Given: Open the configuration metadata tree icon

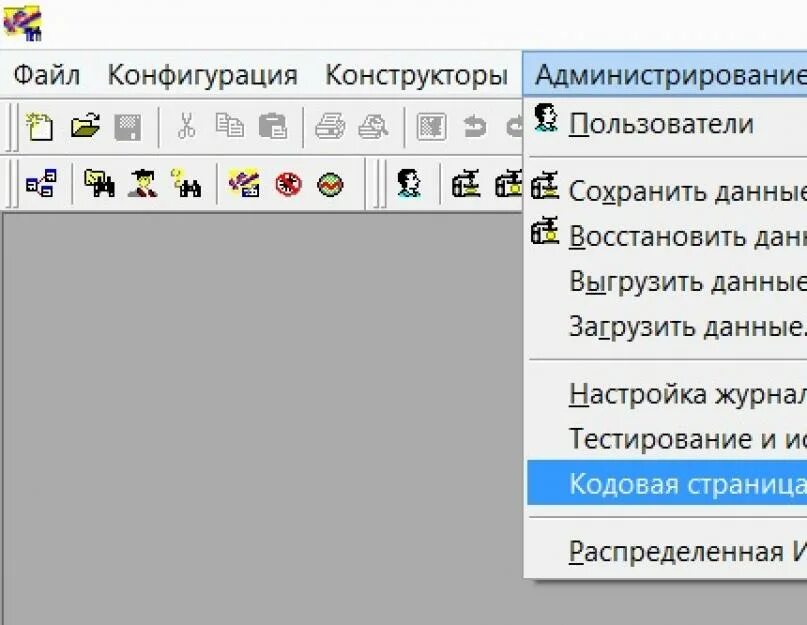Looking at the screenshot, I should [41, 183].
